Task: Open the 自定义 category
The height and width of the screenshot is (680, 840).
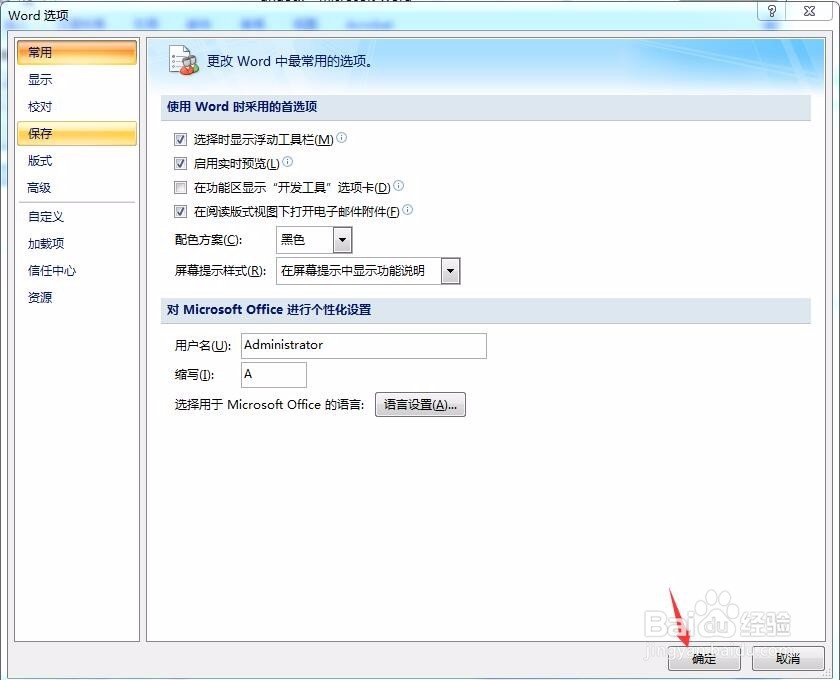Action: (x=77, y=216)
